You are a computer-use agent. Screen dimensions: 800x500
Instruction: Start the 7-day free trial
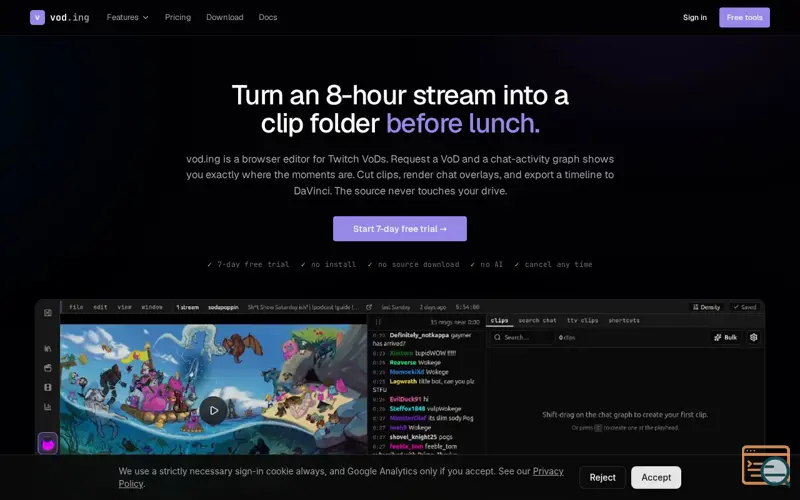[x=400, y=229]
